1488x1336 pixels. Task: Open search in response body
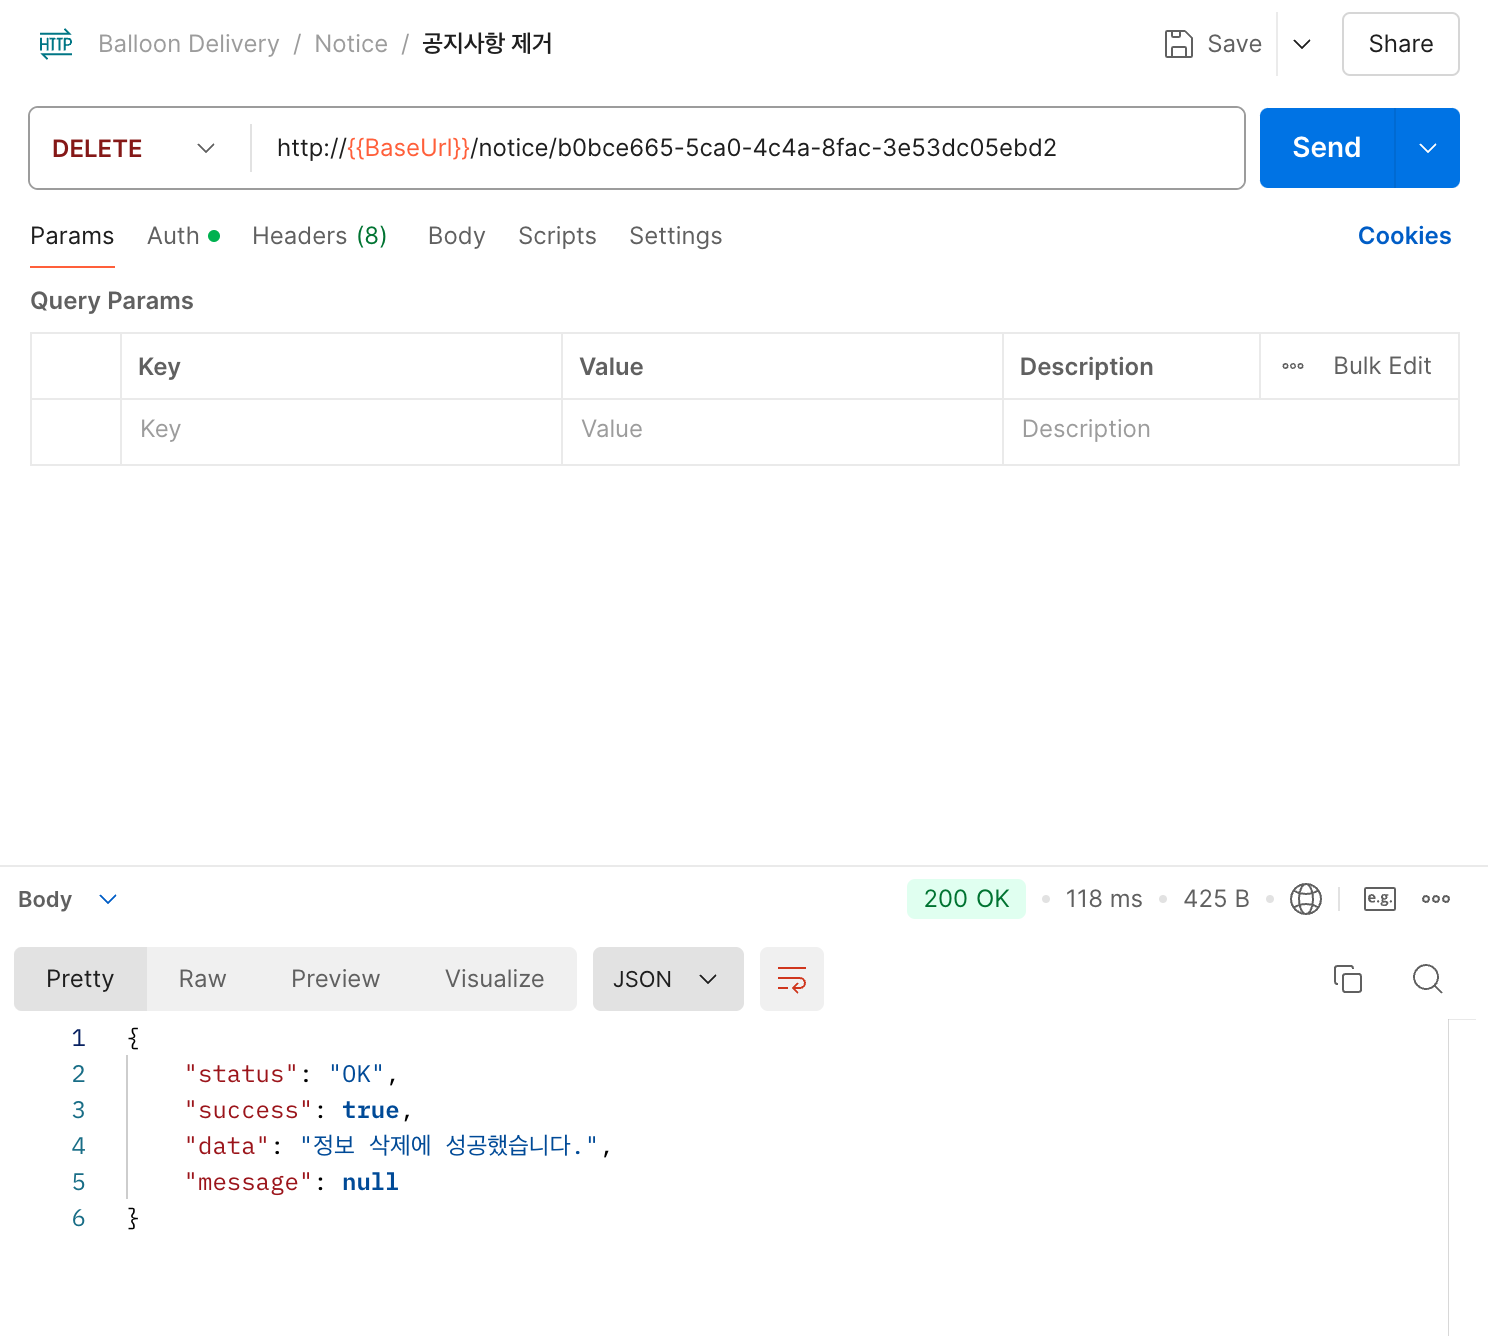pyautogui.click(x=1427, y=979)
